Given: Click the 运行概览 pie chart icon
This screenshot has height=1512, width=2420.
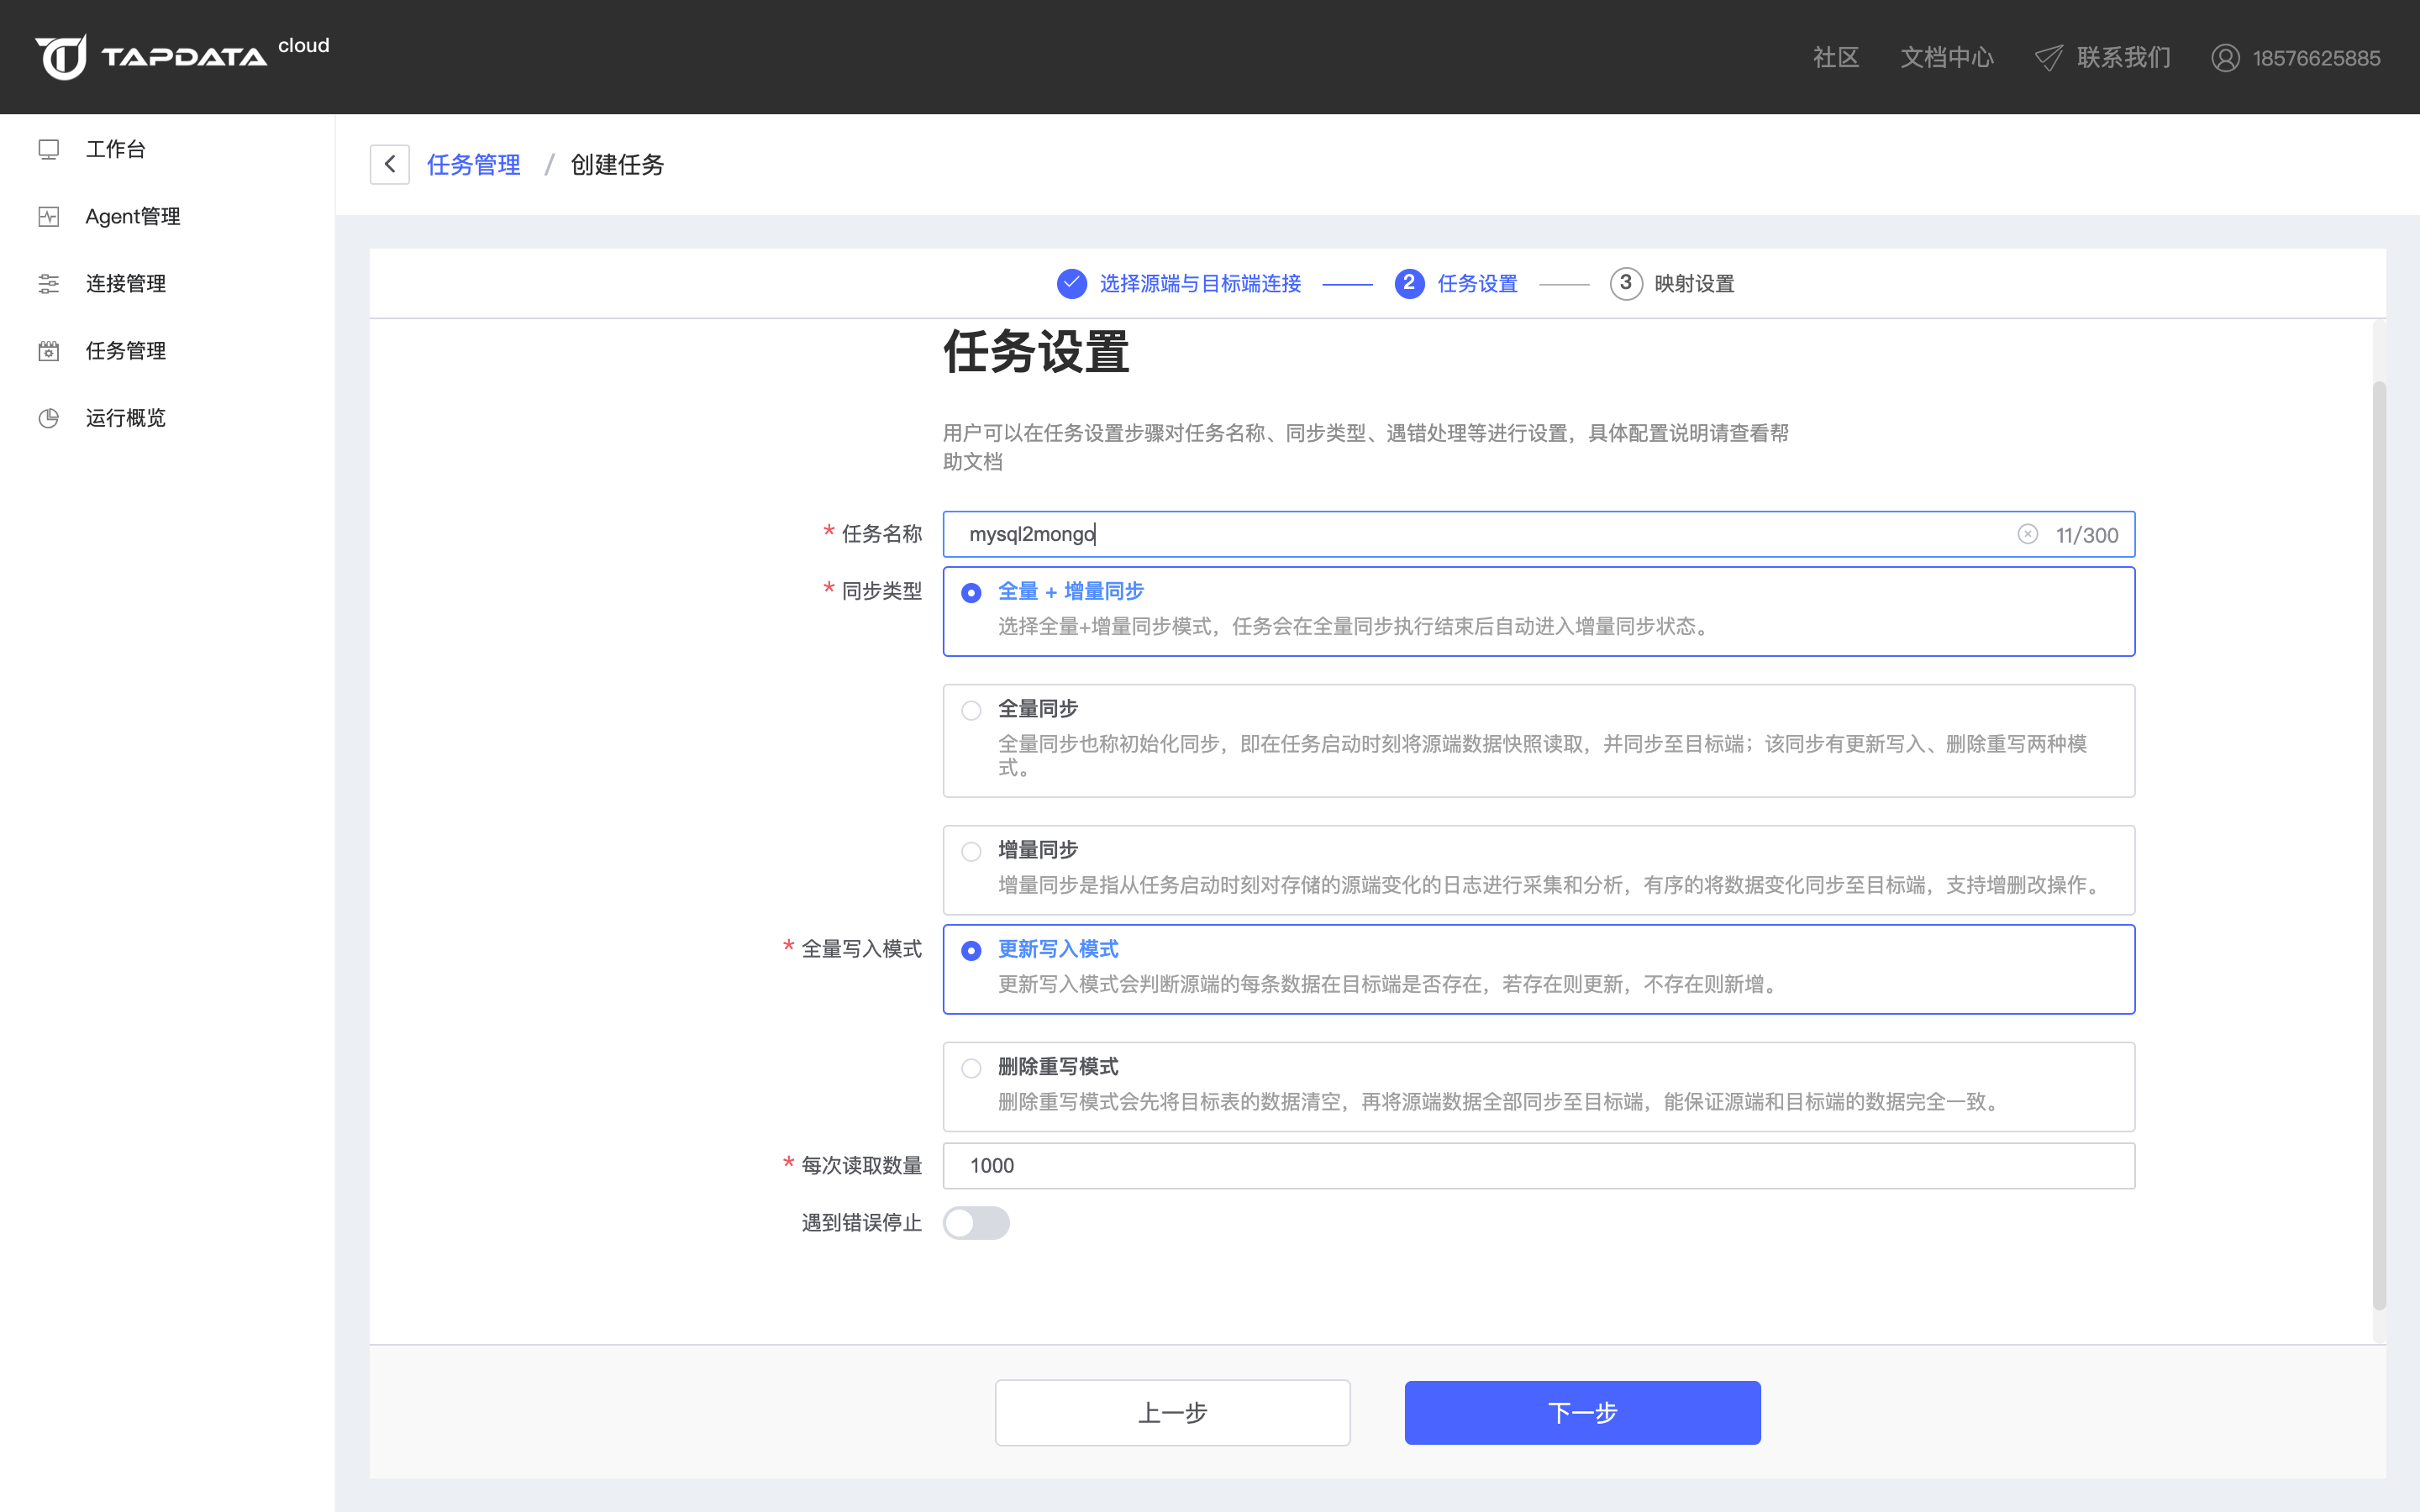Looking at the screenshot, I should click(49, 418).
